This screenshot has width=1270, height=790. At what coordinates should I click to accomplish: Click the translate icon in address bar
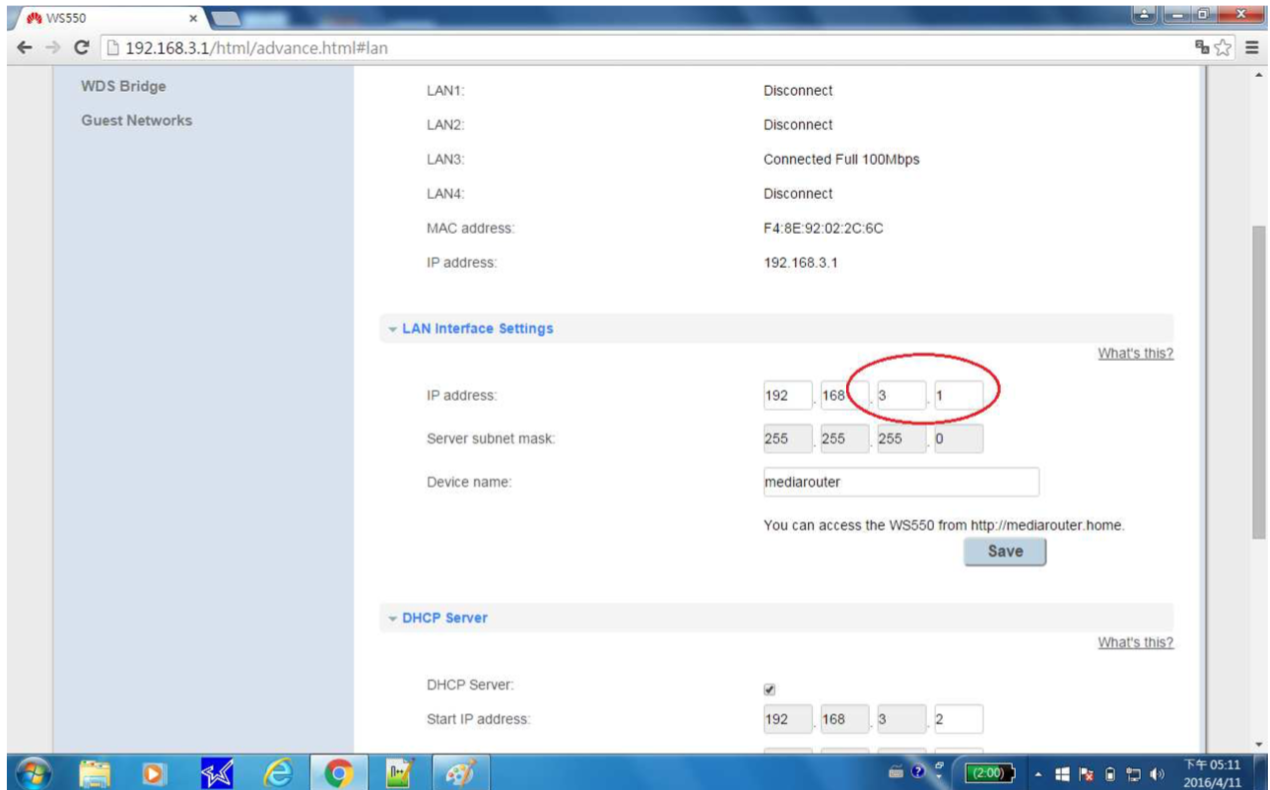point(1202,48)
